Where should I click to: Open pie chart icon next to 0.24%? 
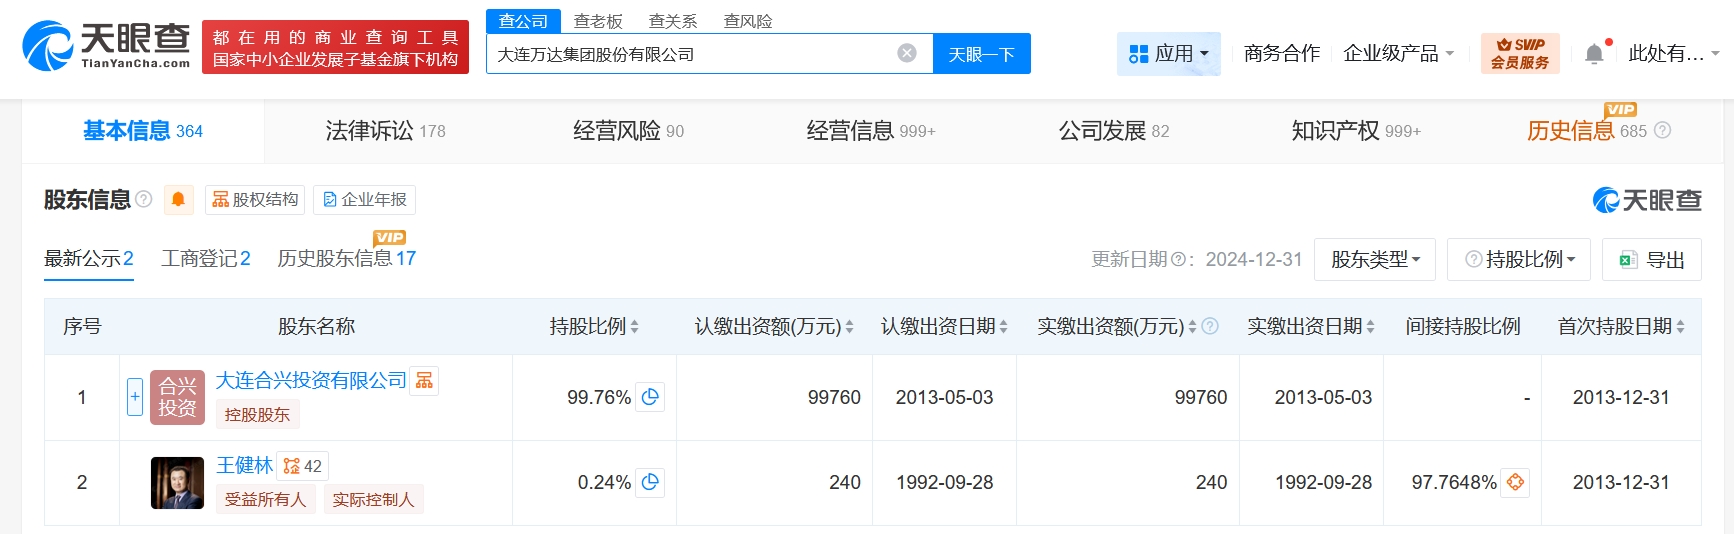click(x=650, y=482)
